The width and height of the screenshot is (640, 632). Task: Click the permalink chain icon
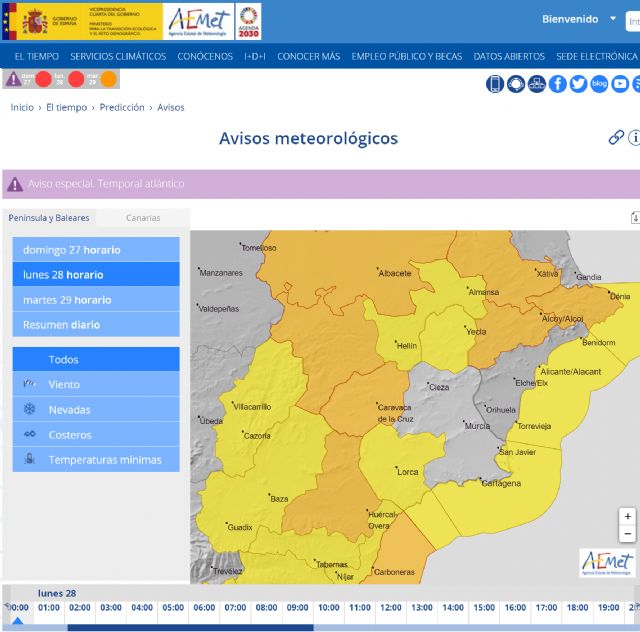(616, 138)
